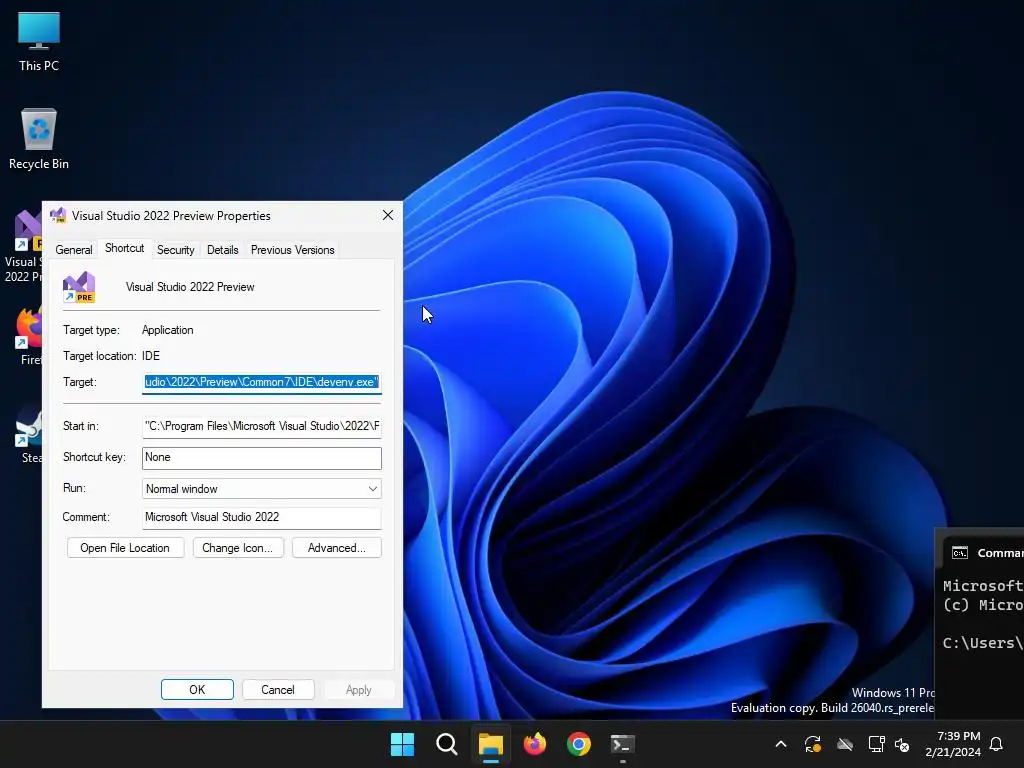Click the Properties dialog title bar icon
The image size is (1024, 768).
58,216
